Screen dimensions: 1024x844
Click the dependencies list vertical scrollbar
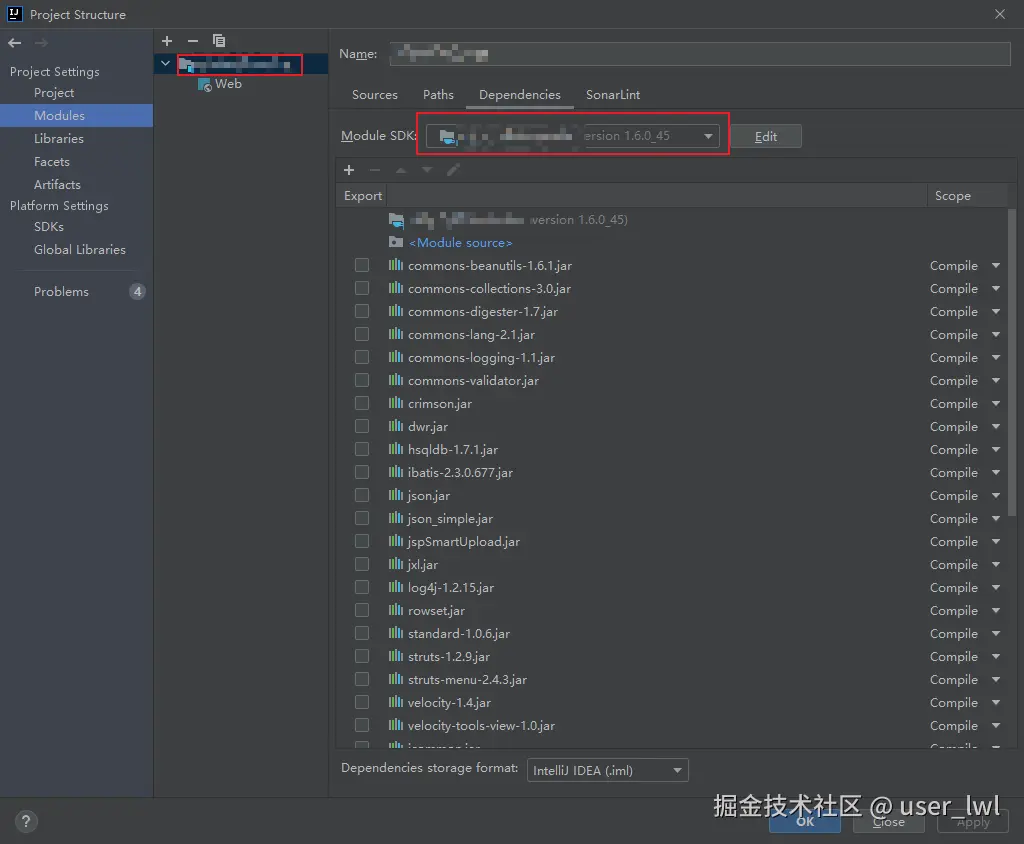tap(1012, 363)
